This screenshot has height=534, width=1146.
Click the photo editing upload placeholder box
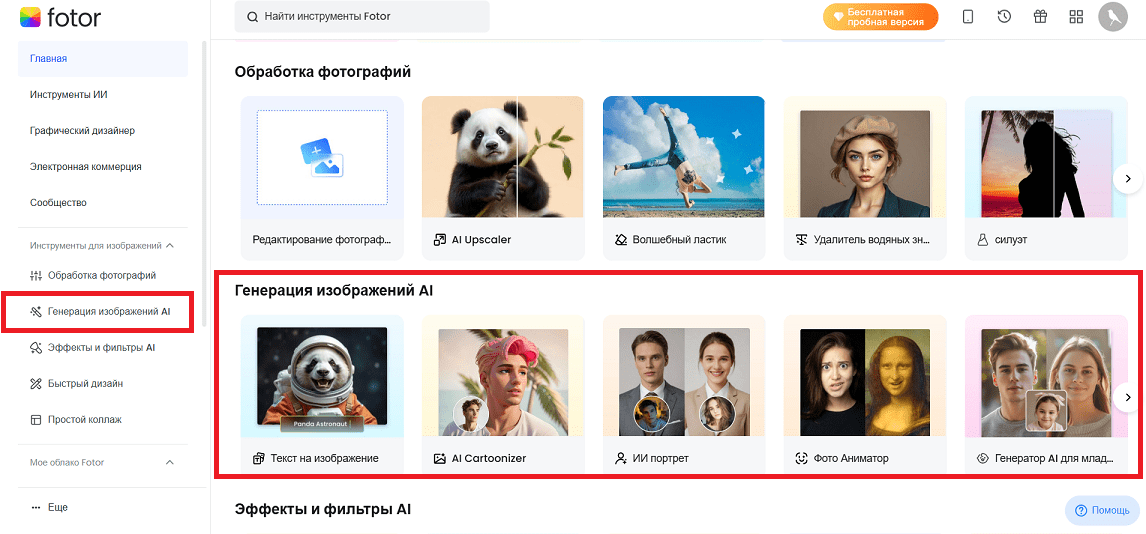pyautogui.click(x=322, y=158)
